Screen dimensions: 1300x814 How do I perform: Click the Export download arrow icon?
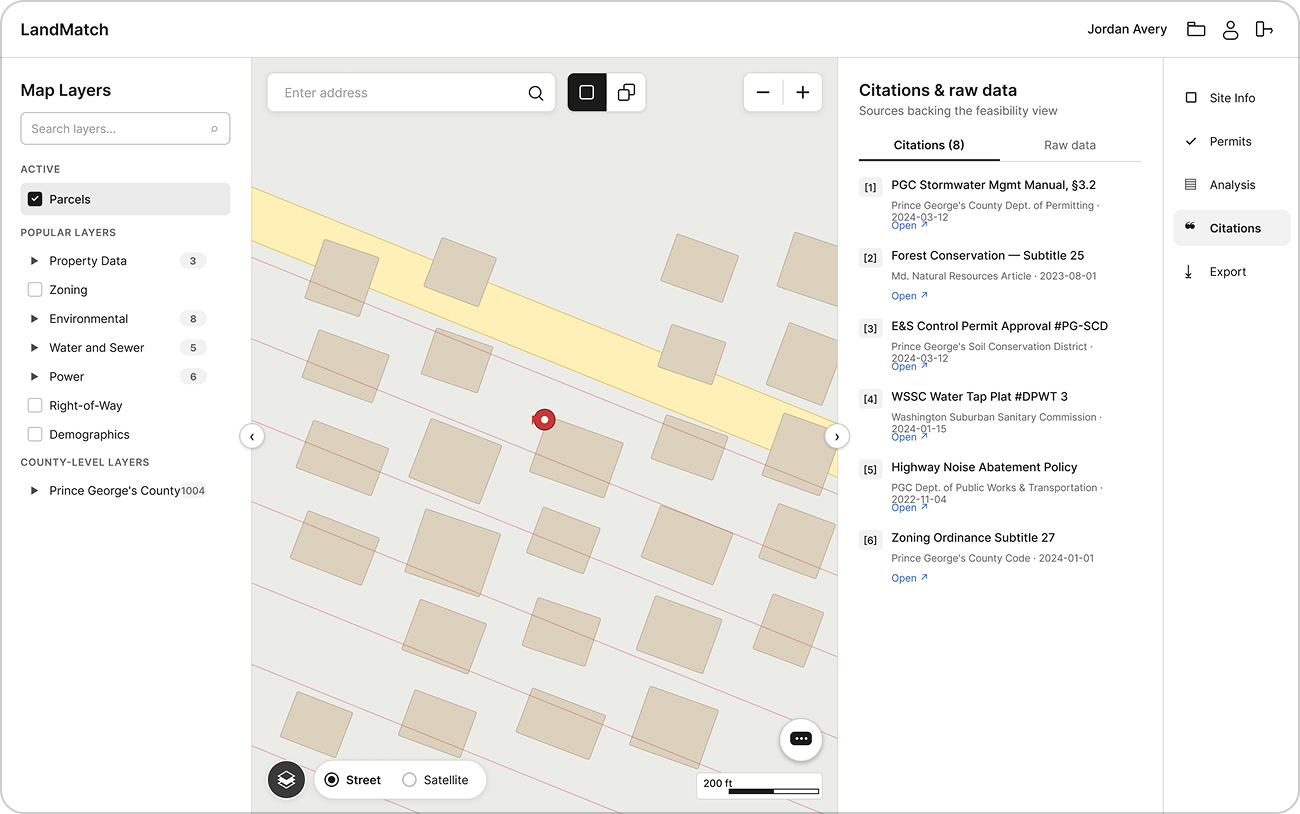1189,272
